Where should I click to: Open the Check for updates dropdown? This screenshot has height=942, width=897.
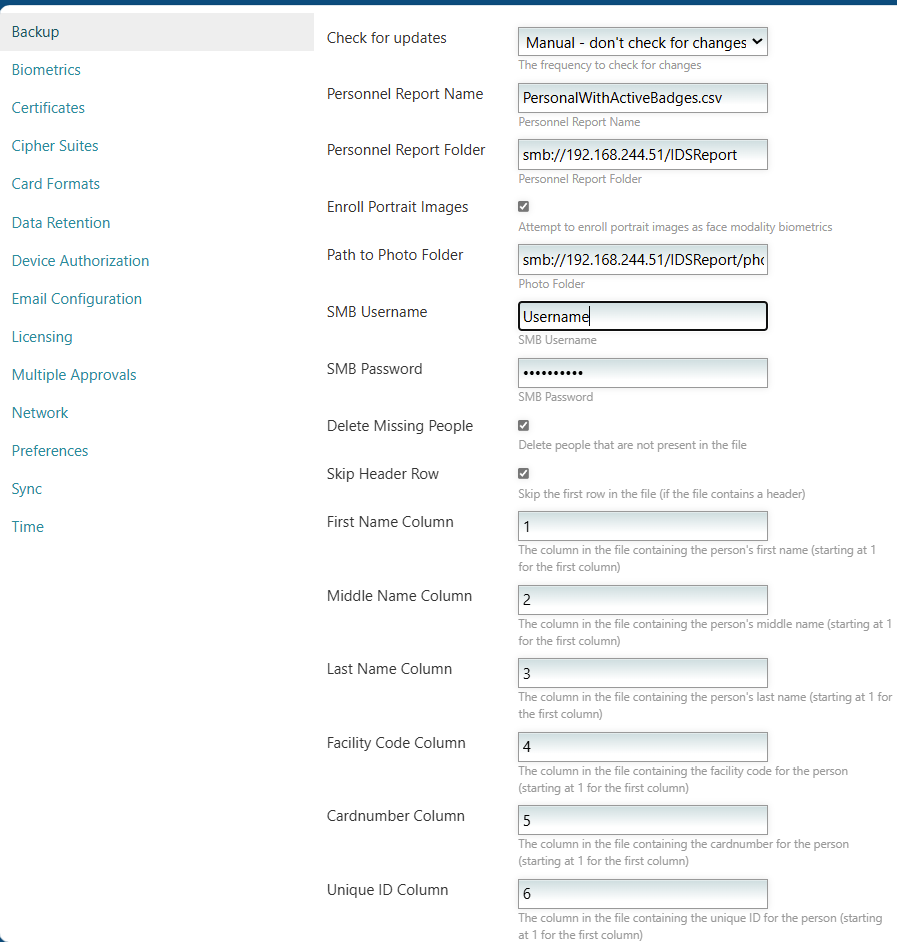click(642, 42)
